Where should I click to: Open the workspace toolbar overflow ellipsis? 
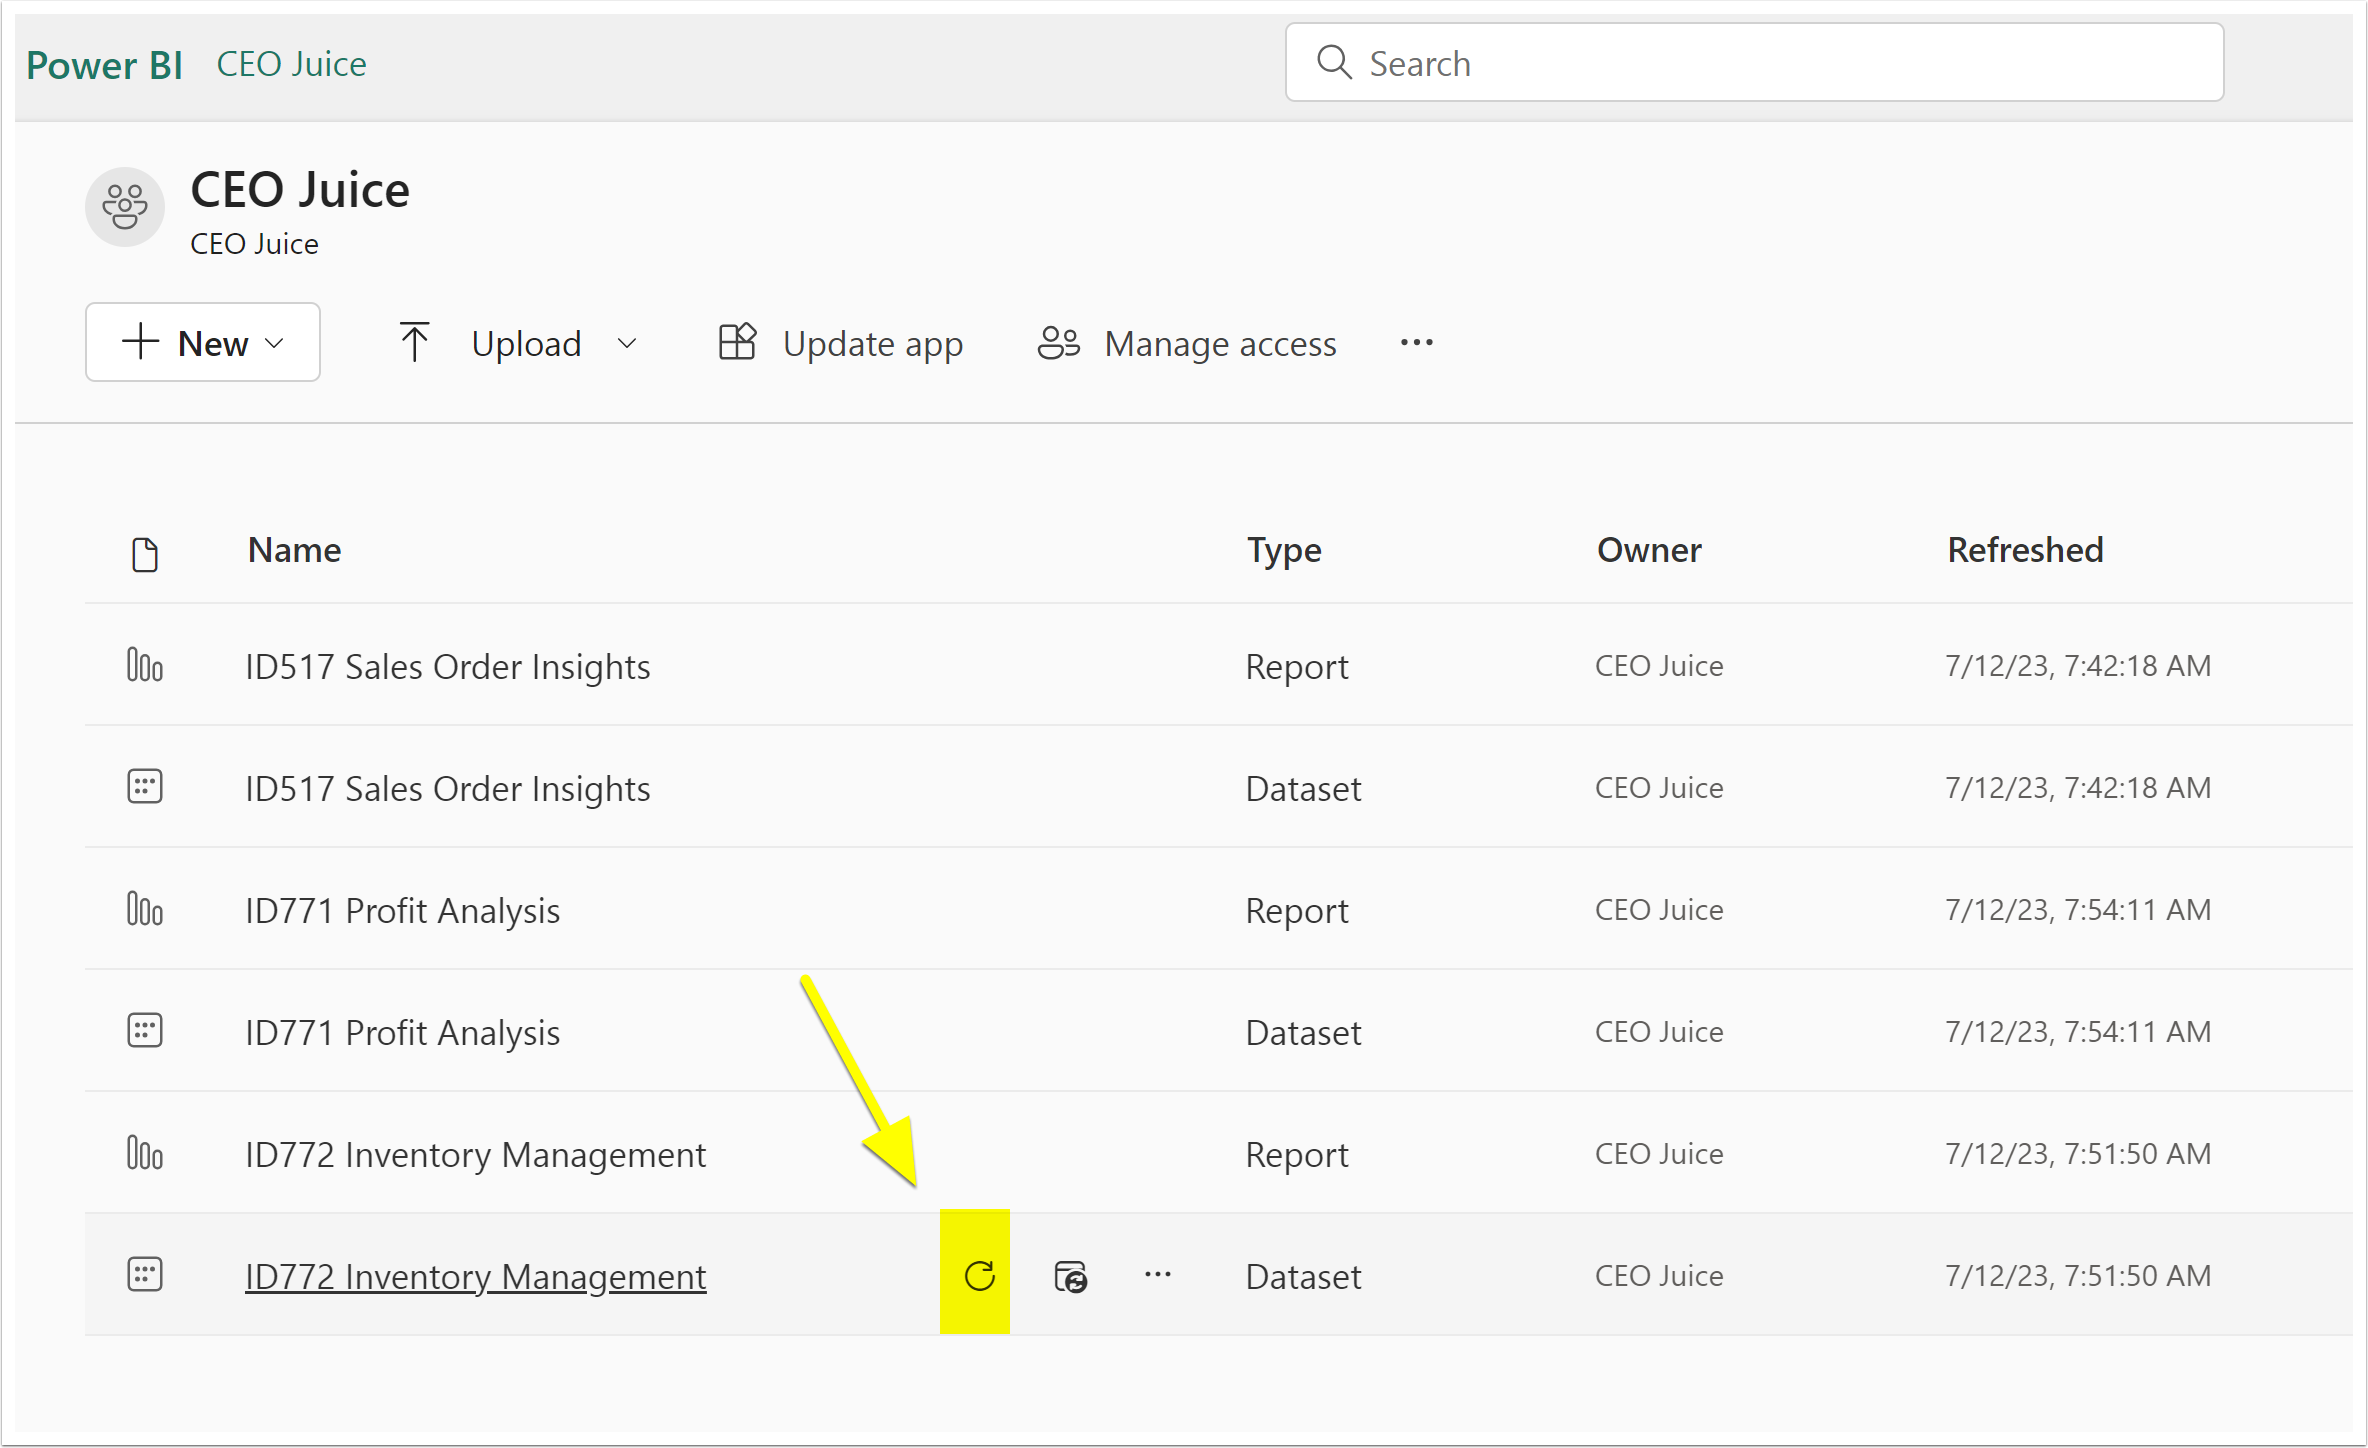(x=1416, y=343)
